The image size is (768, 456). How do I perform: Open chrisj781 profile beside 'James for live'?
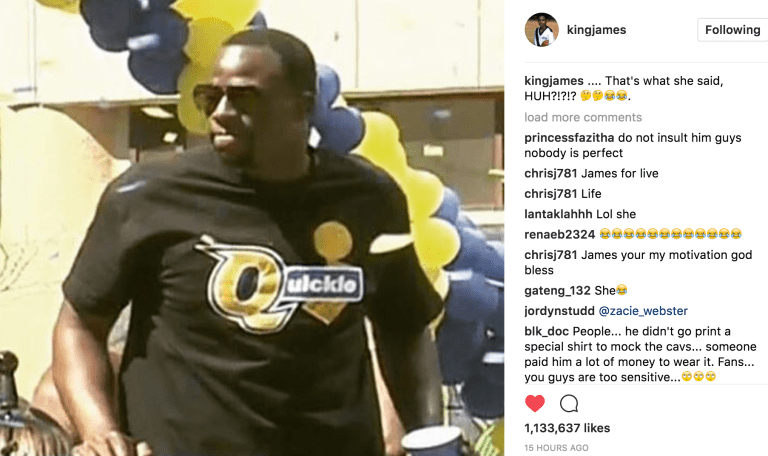pyautogui.click(x=551, y=173)
